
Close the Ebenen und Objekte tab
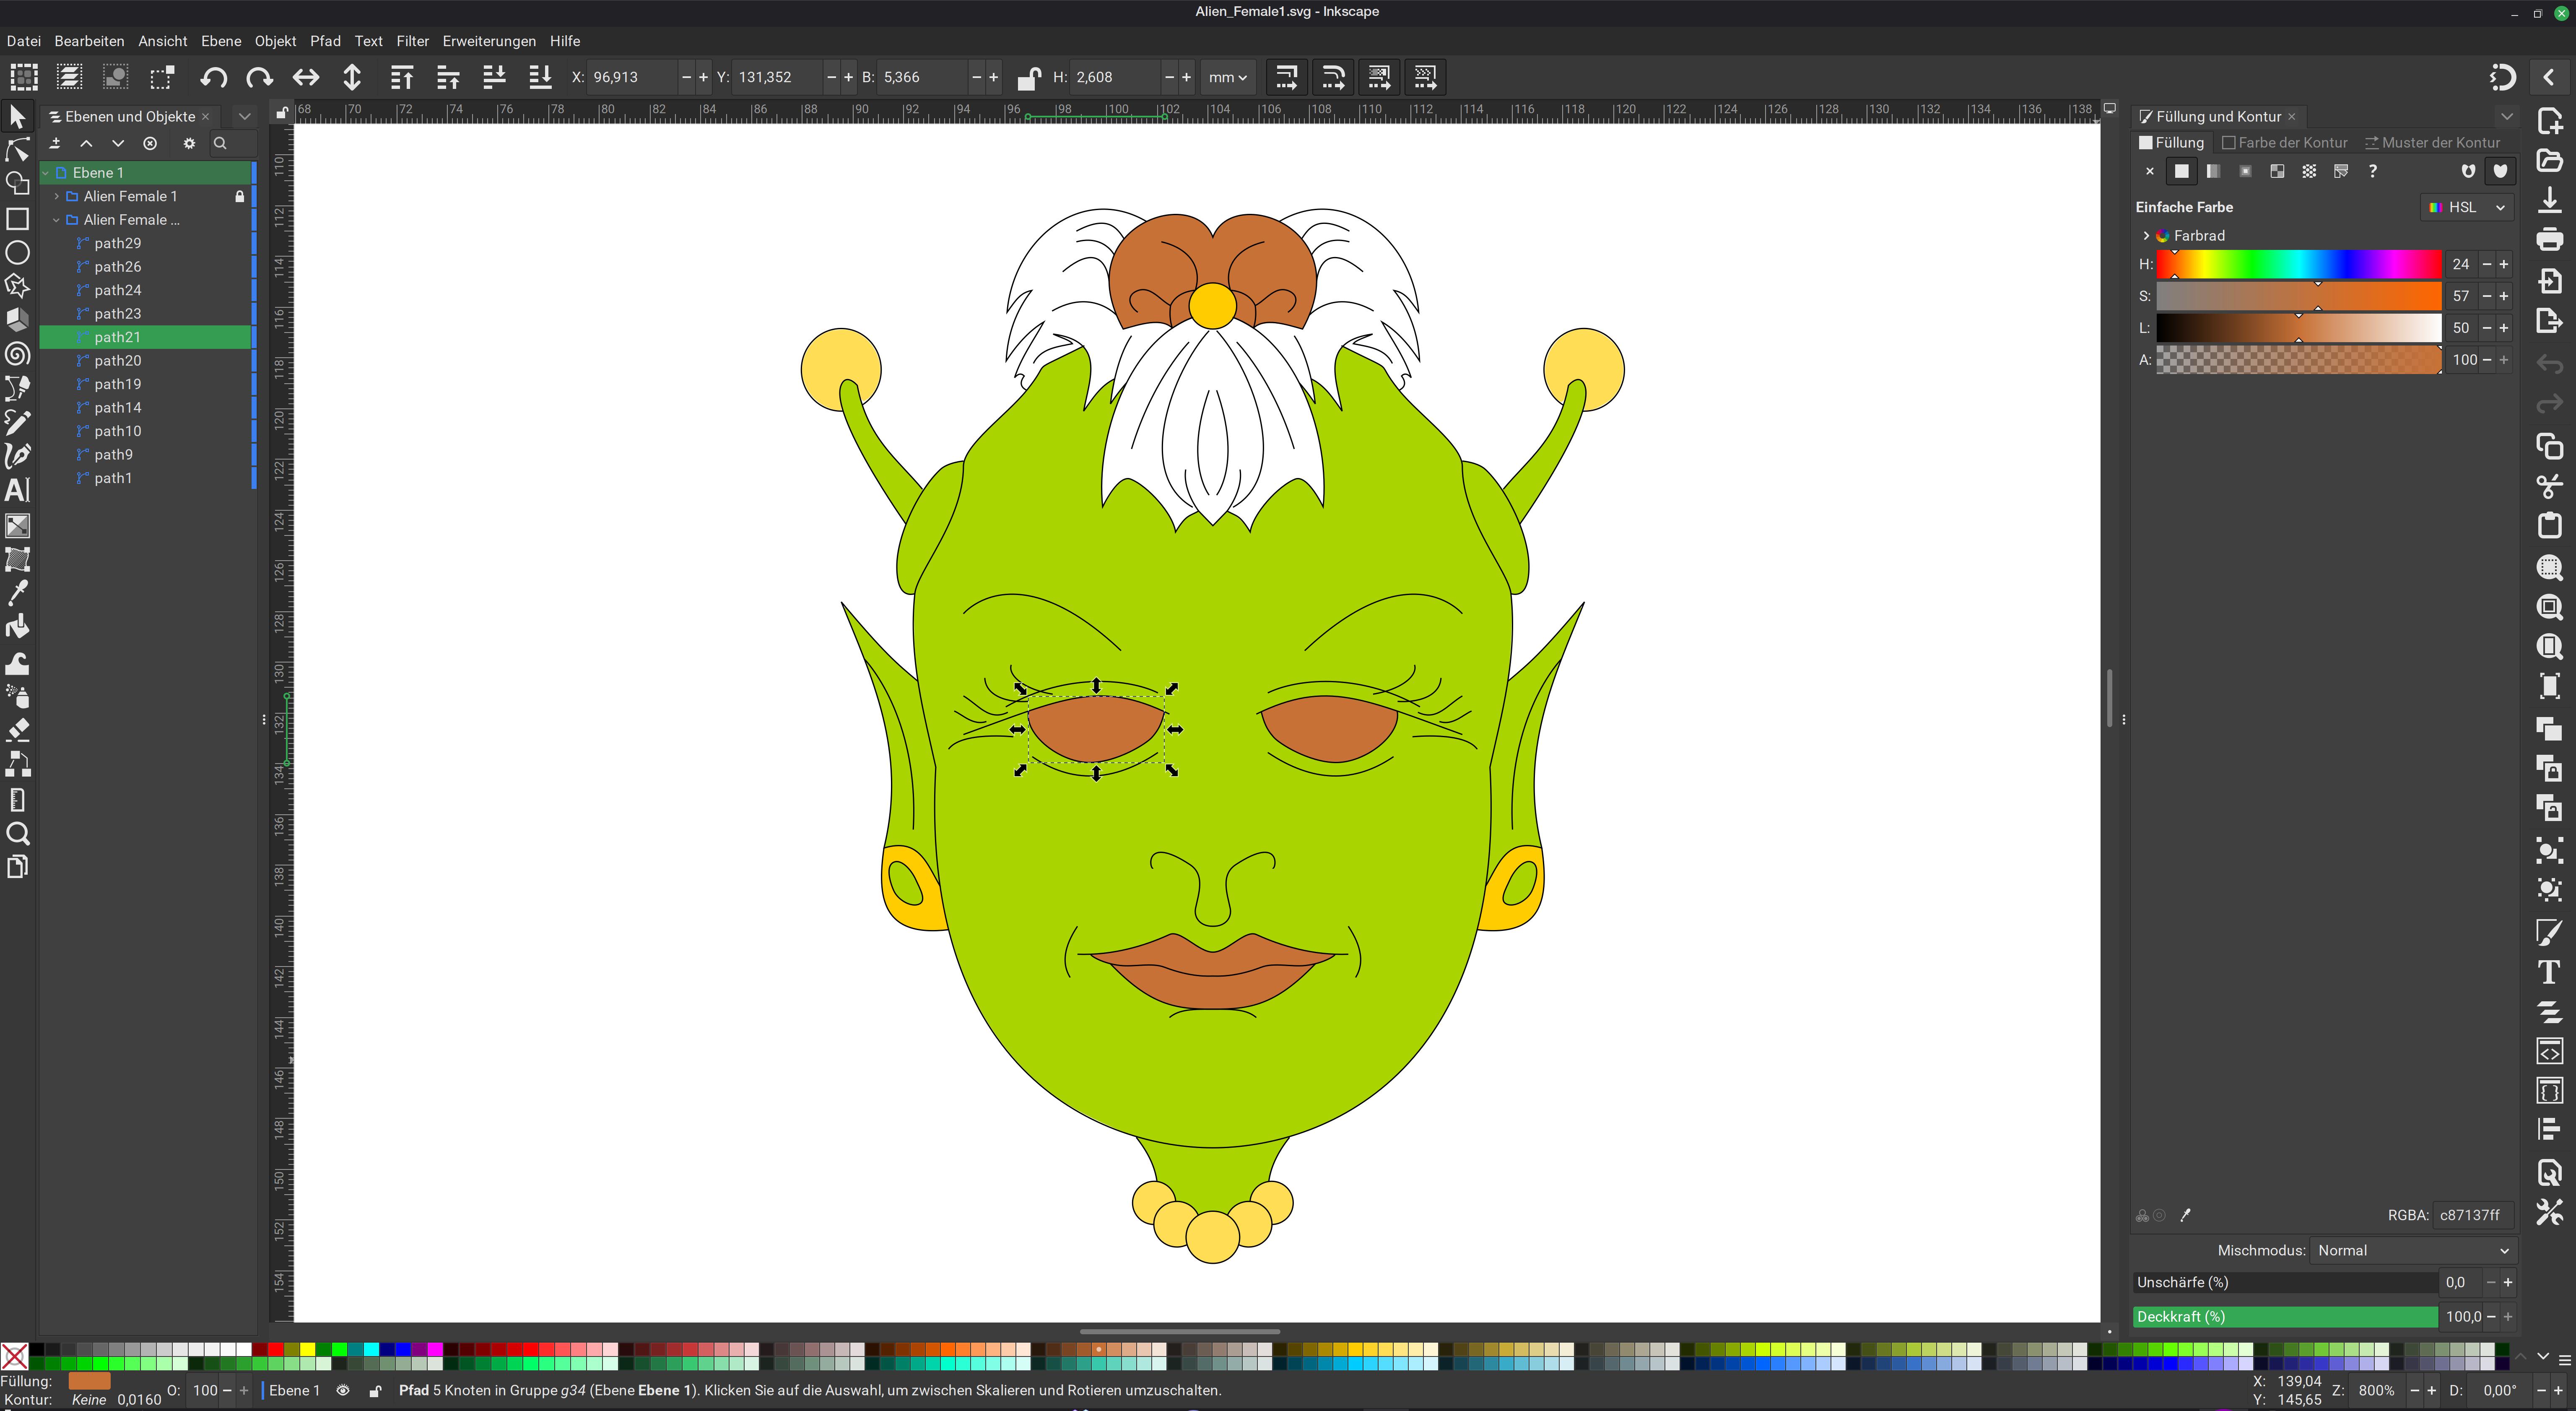coord(206,117)
